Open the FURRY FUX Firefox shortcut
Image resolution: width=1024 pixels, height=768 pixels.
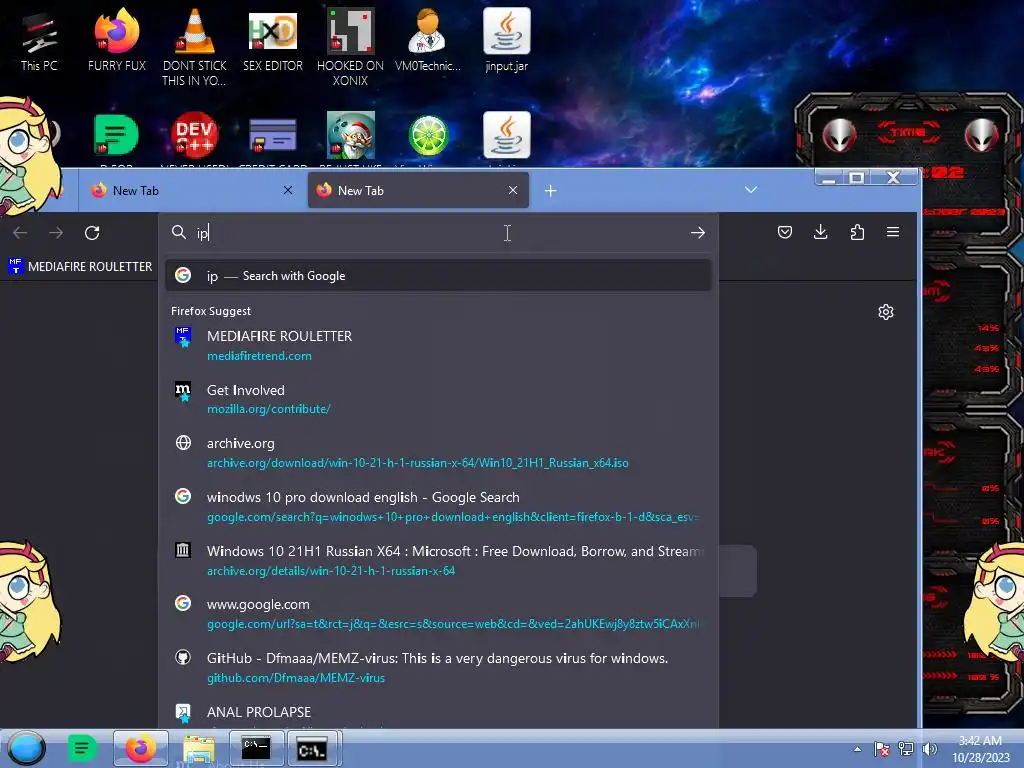coord(117,40)
